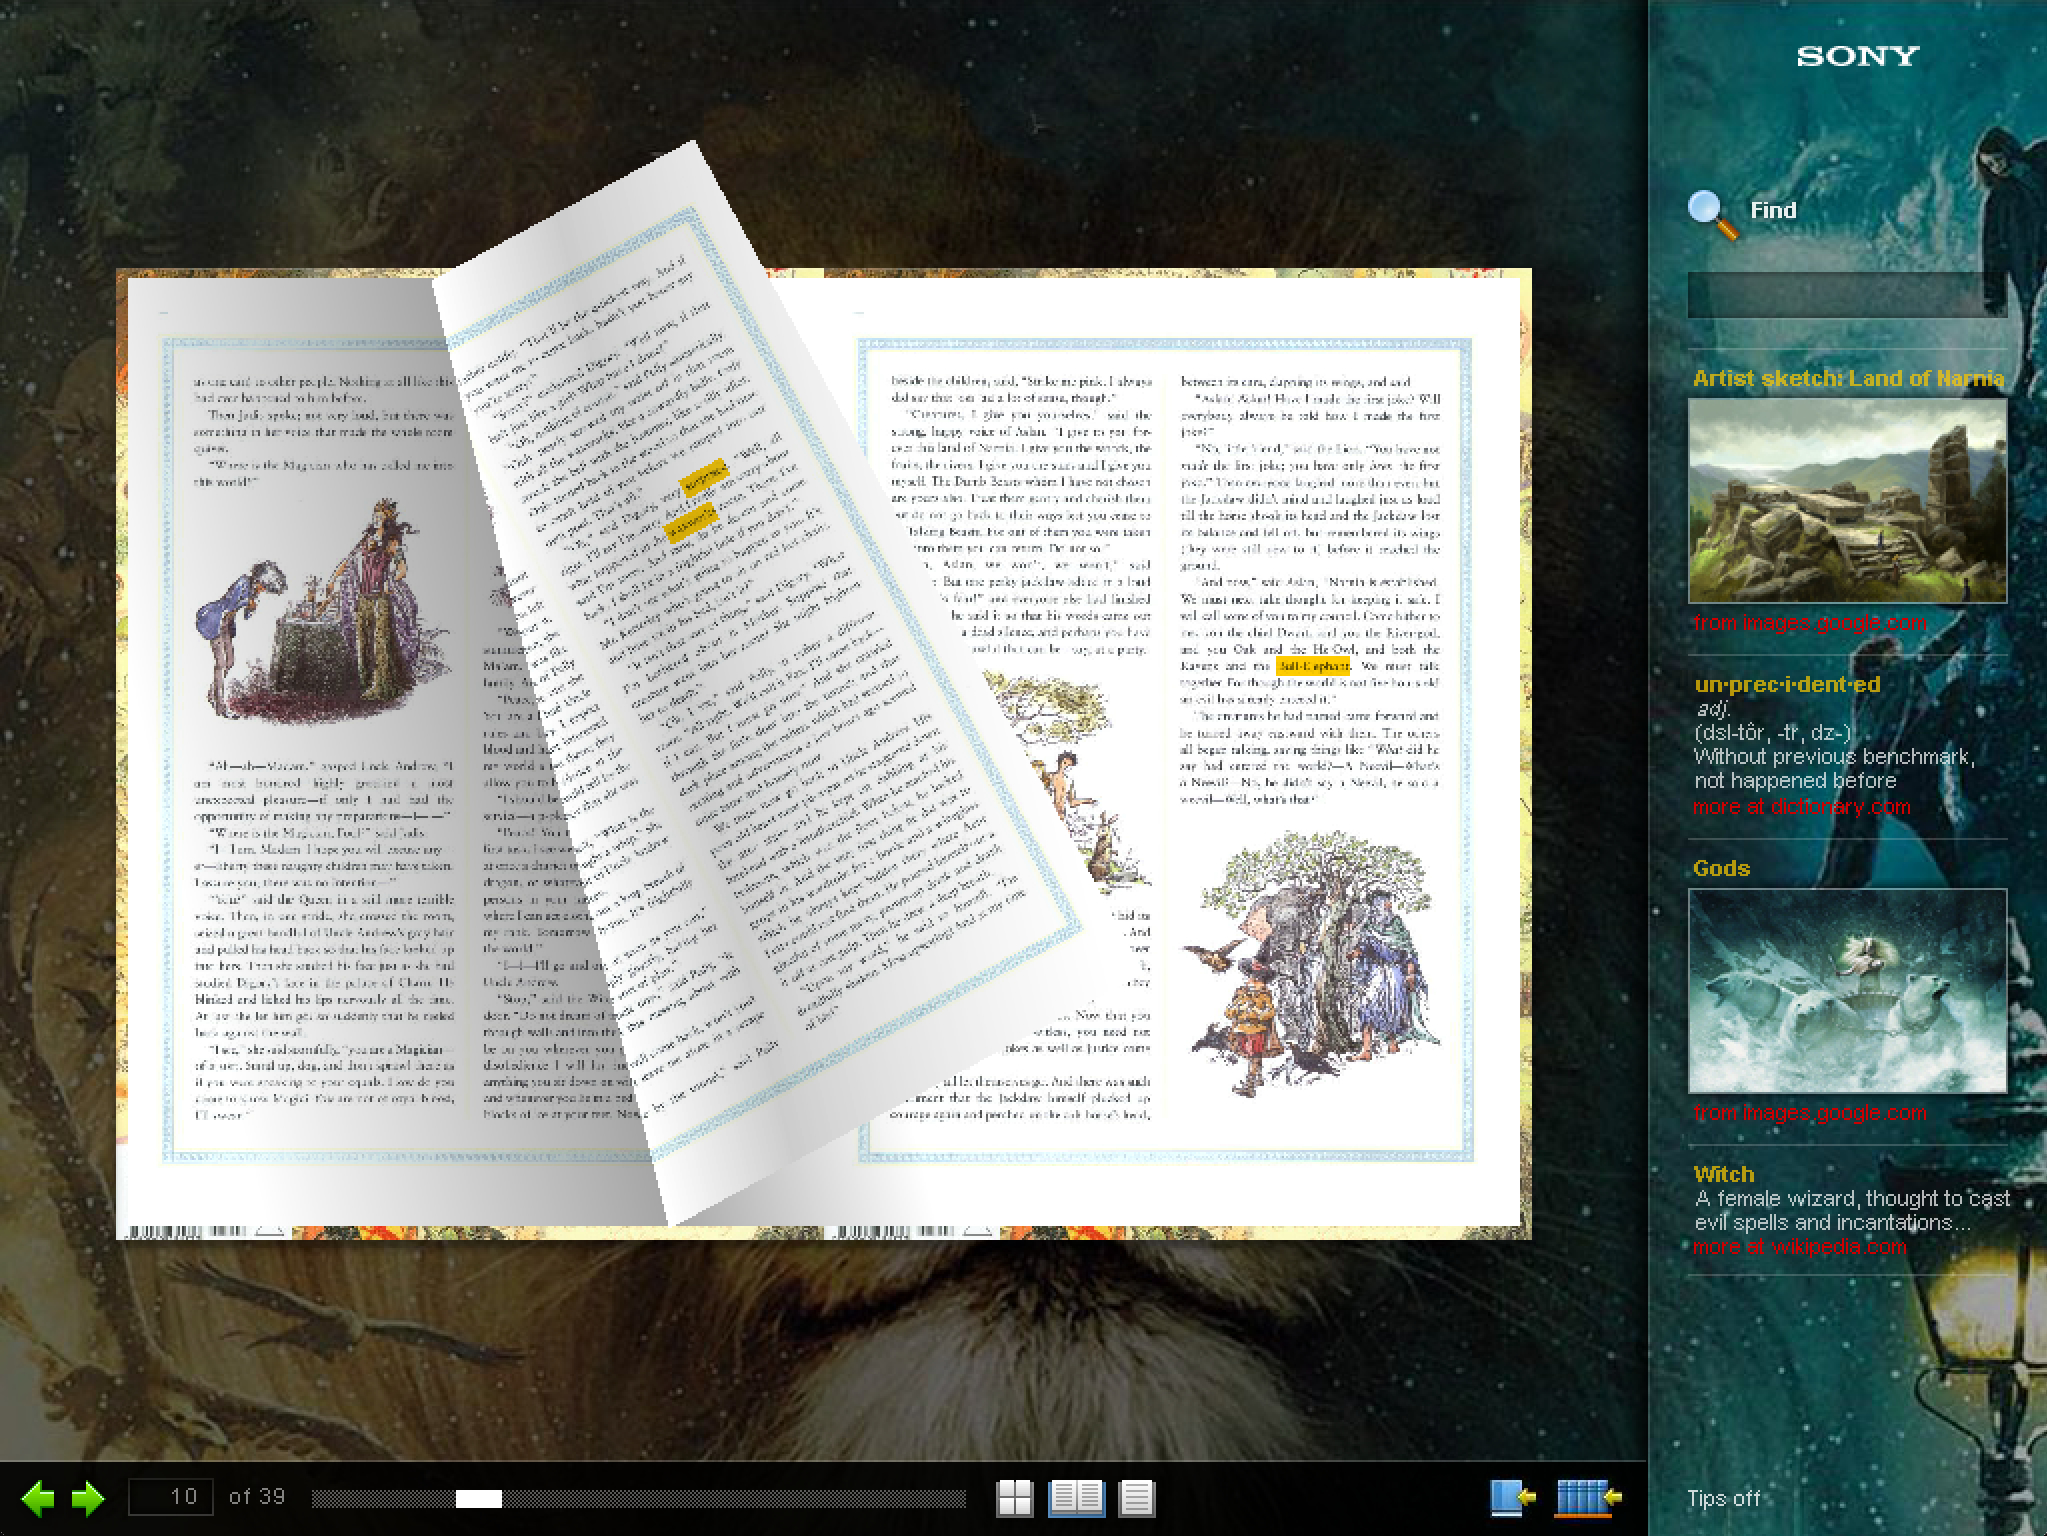Open the bookshelf library icon
This screenshot has width=2047, height=1536.
[x=1588, y=1497]
